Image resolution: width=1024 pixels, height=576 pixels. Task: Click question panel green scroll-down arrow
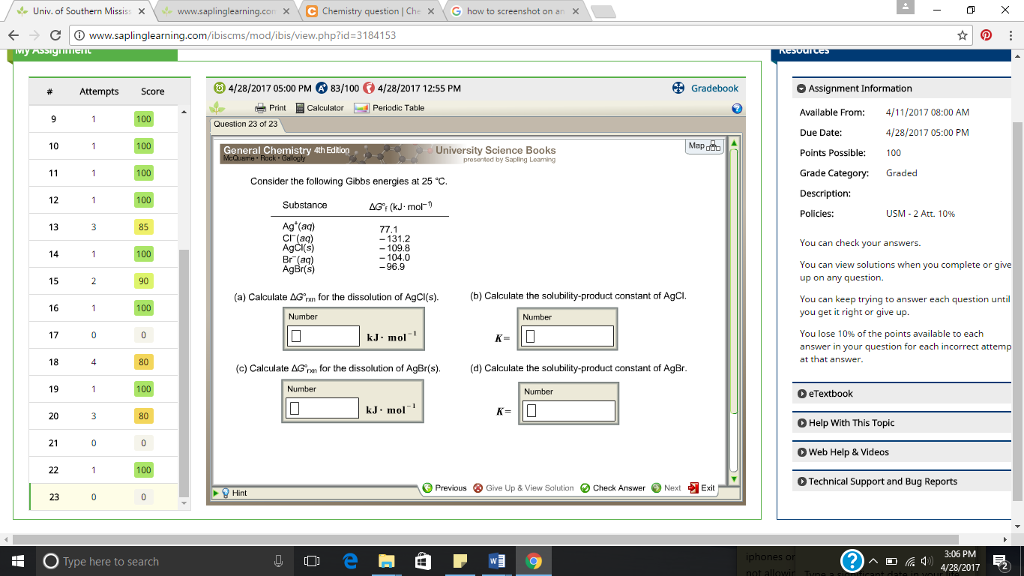coord(734,479)
